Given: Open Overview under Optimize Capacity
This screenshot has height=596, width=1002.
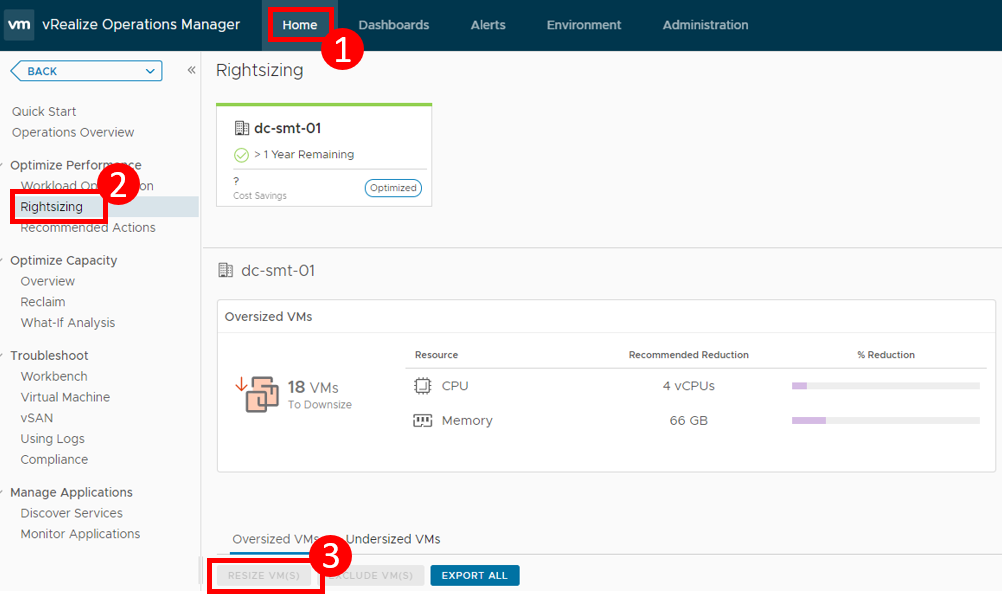Looking at the screenshot, I should coord(47,281).
